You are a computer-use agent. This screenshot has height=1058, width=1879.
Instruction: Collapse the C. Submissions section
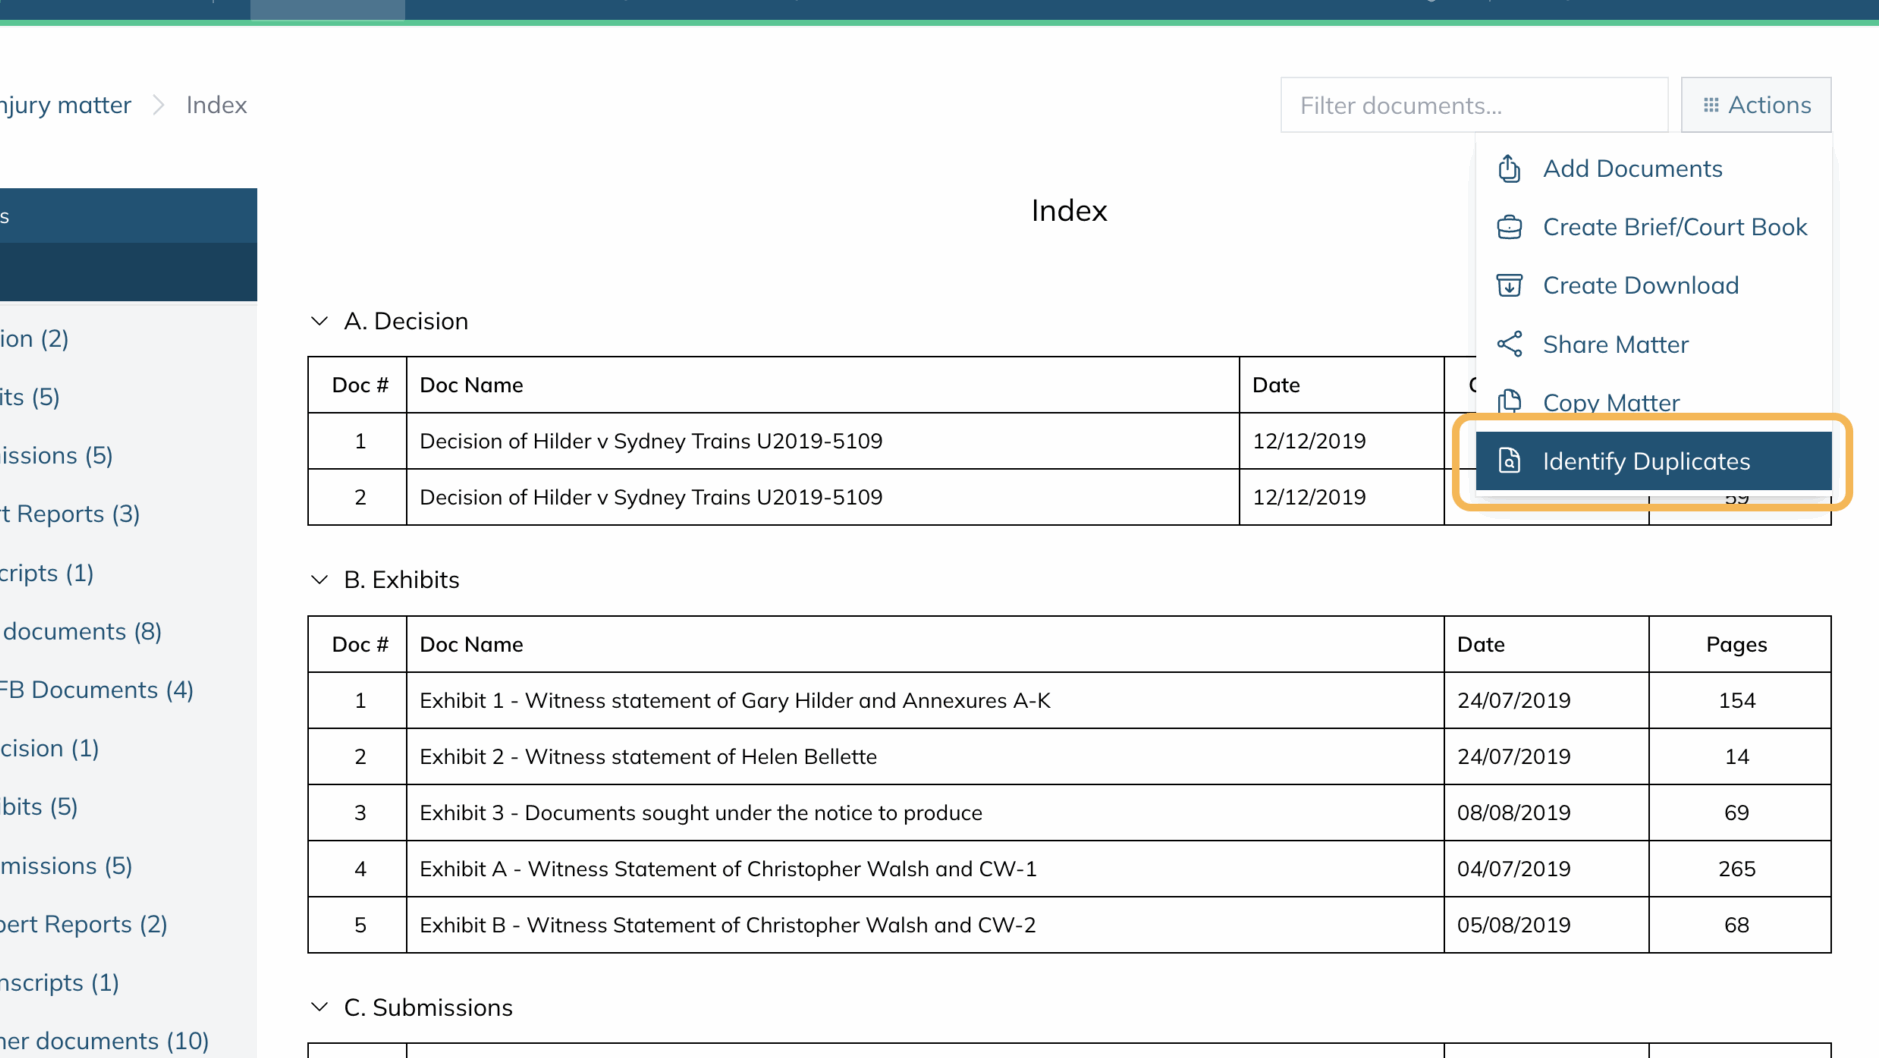[x=319, y=1007]
